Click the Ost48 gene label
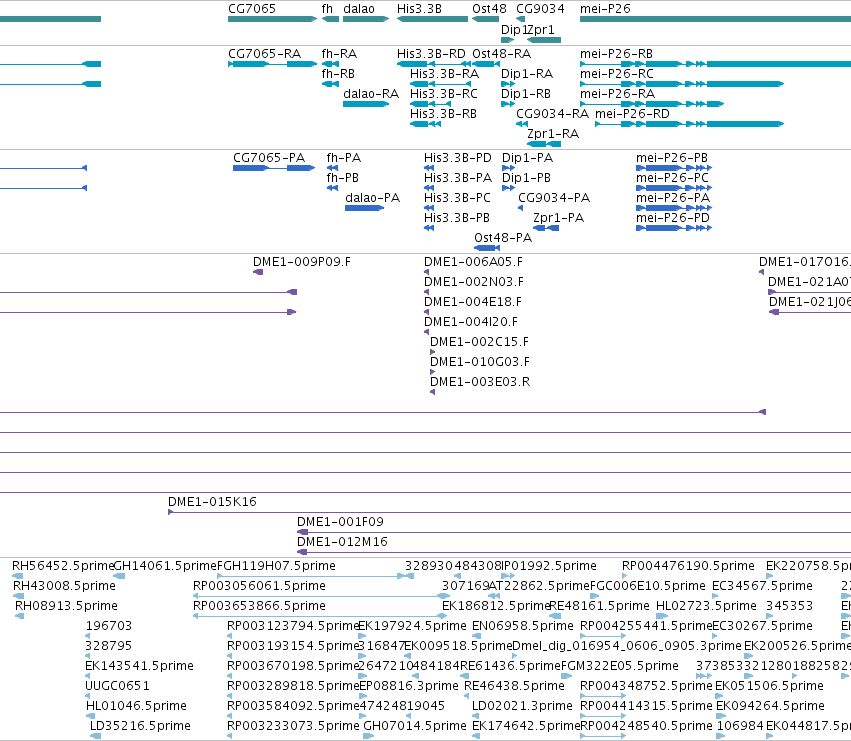 [x=489, y=9]
